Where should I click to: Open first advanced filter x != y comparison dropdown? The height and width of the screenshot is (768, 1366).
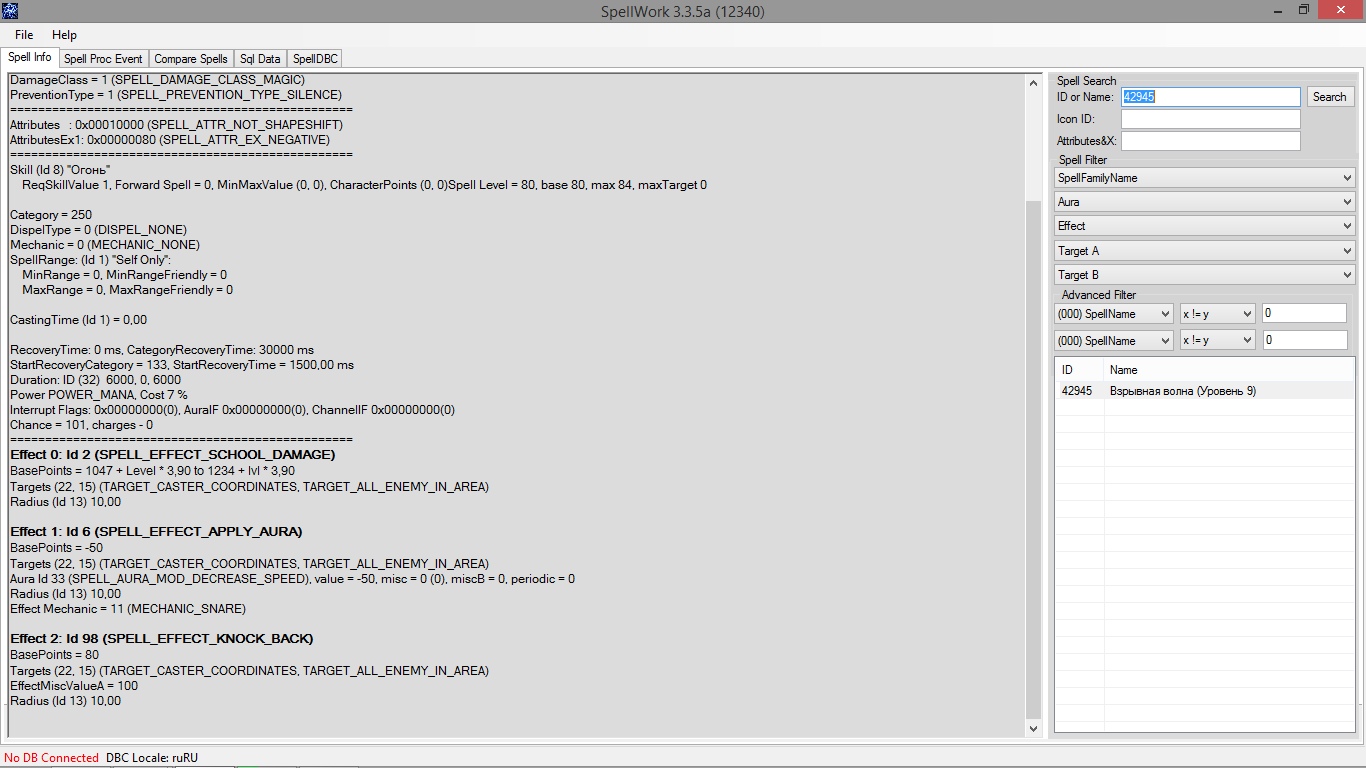coord(1217,314)
